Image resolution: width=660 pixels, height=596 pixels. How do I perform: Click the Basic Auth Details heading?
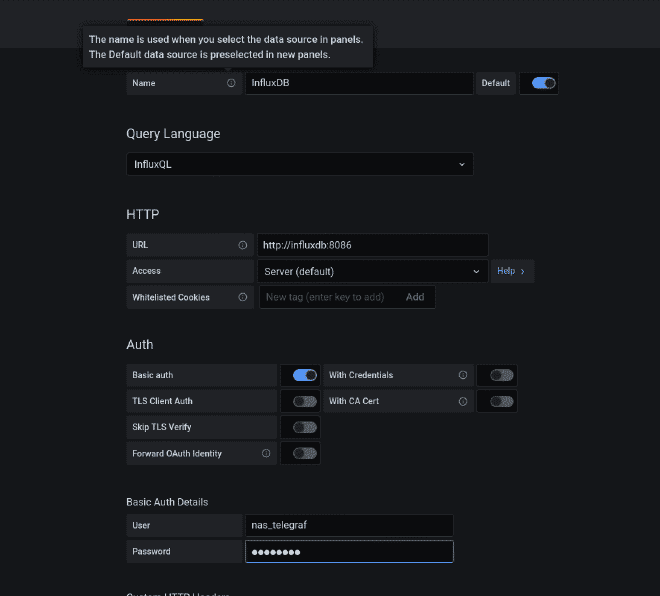point(167,502)
